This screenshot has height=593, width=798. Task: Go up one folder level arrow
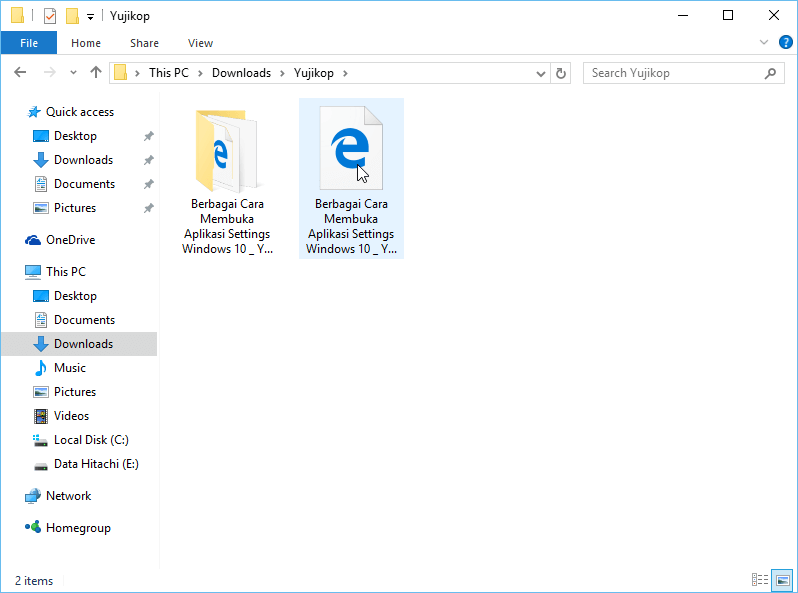(96, 73)
